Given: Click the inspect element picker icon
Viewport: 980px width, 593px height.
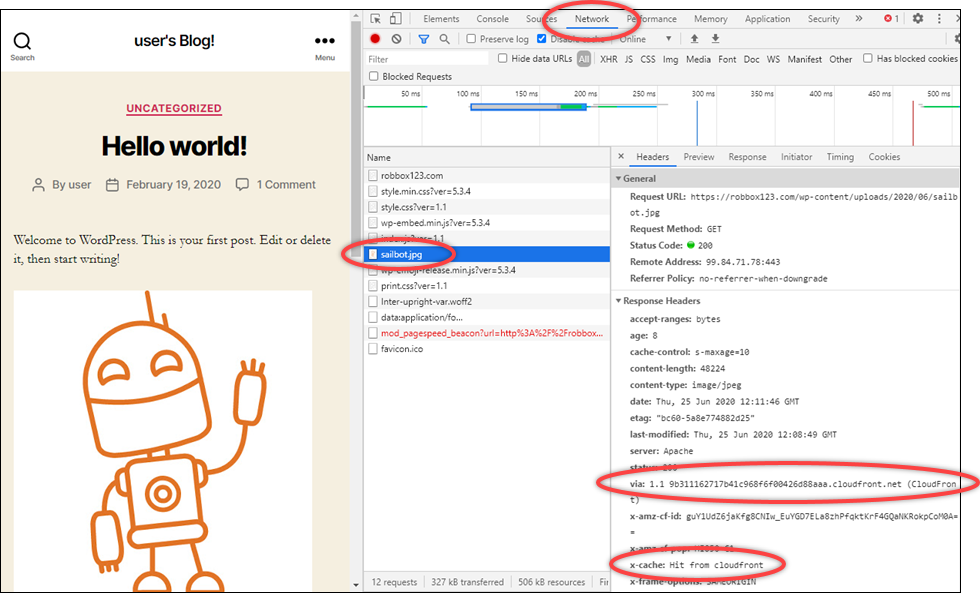Looking at the screenshot, I should (376, 19).
